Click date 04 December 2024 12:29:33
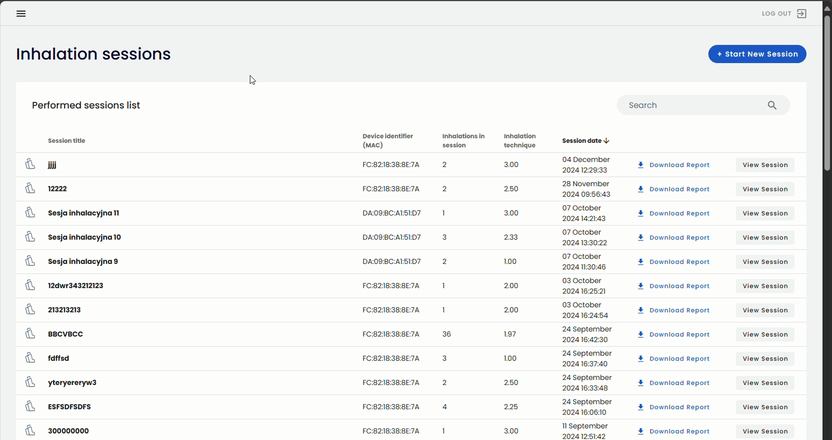 [586, 165]
